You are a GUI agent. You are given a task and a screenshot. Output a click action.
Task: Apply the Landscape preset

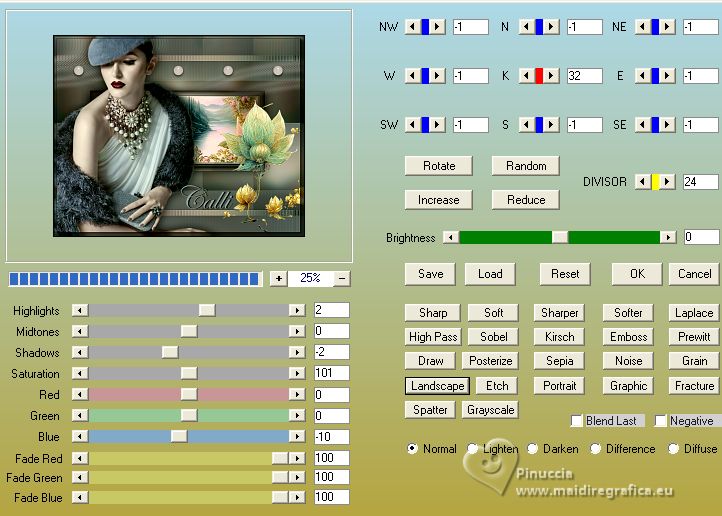(437, 386)
